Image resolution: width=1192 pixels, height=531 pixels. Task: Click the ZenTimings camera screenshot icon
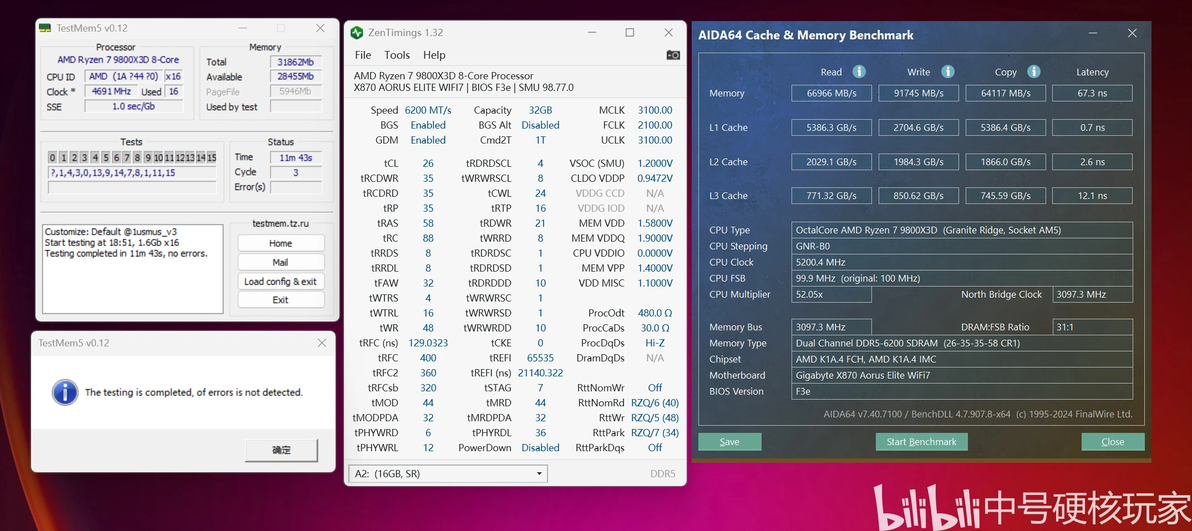pyautogui.click(x=673, y=55)
